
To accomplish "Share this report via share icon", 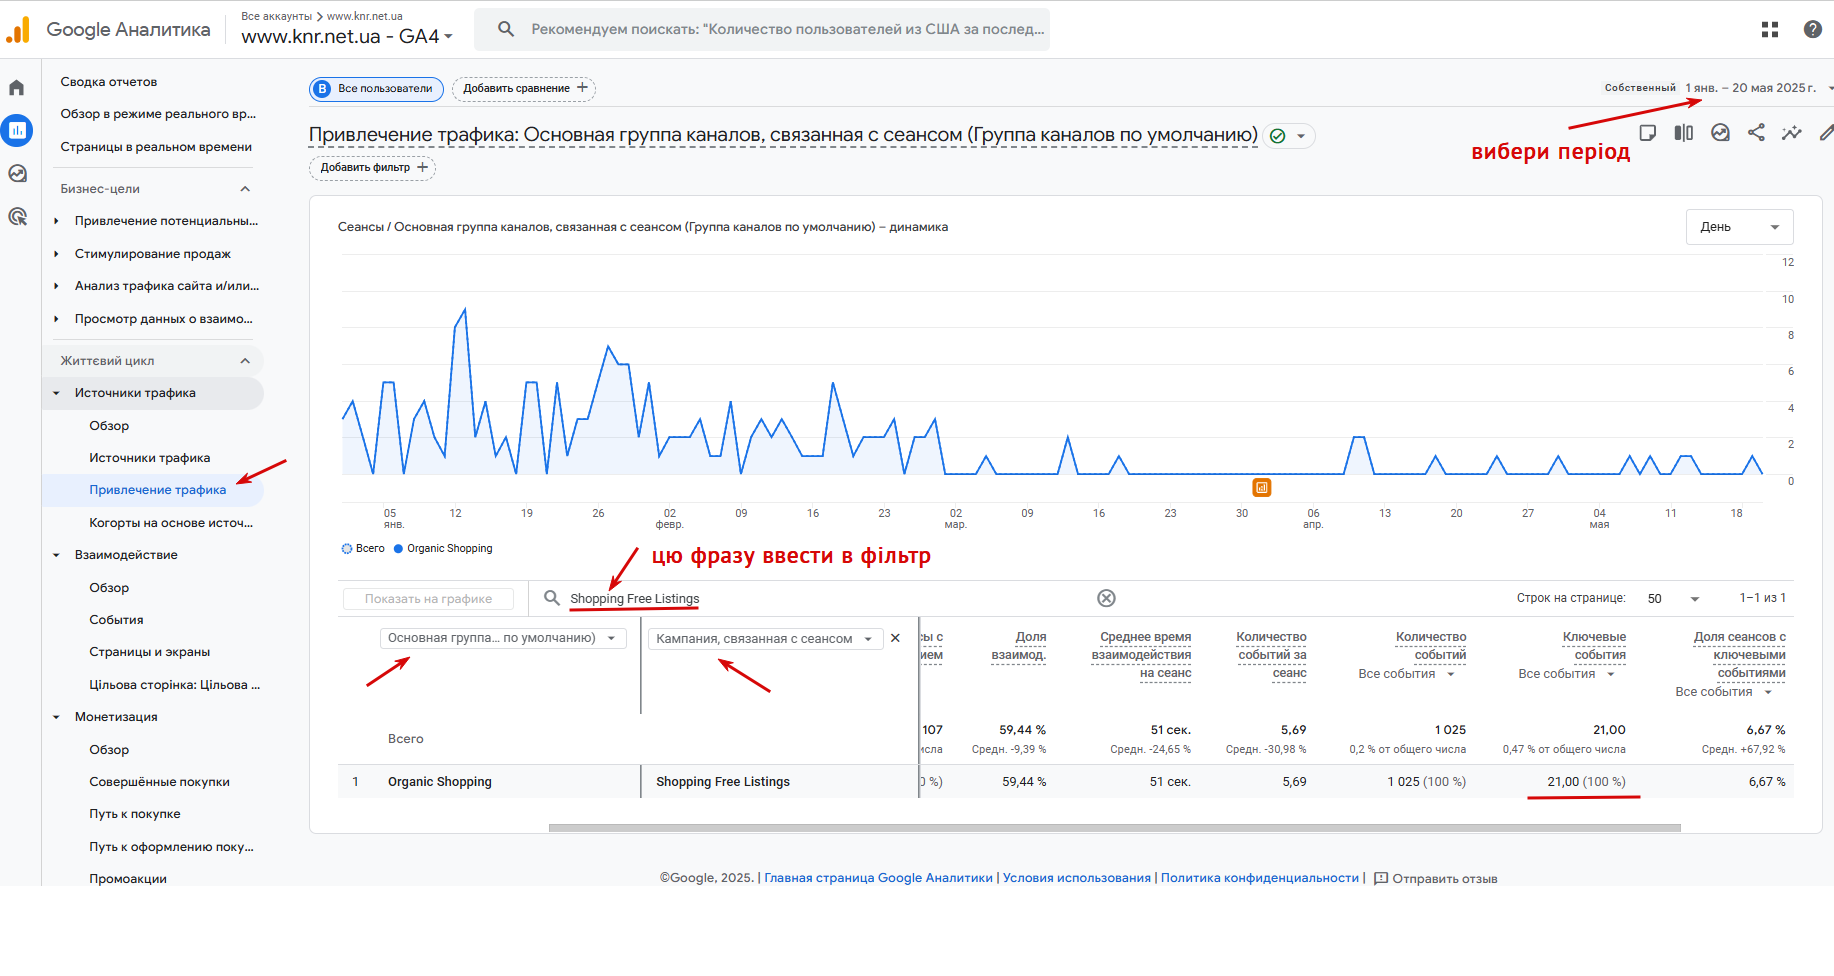I will point(1756,133).
